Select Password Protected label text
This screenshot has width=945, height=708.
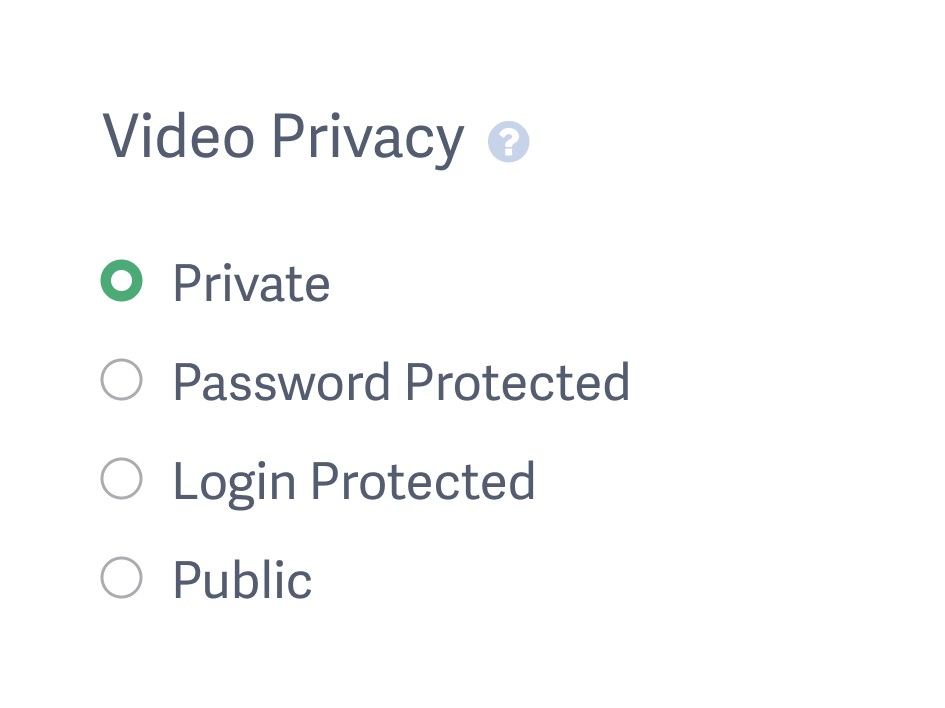401,381
